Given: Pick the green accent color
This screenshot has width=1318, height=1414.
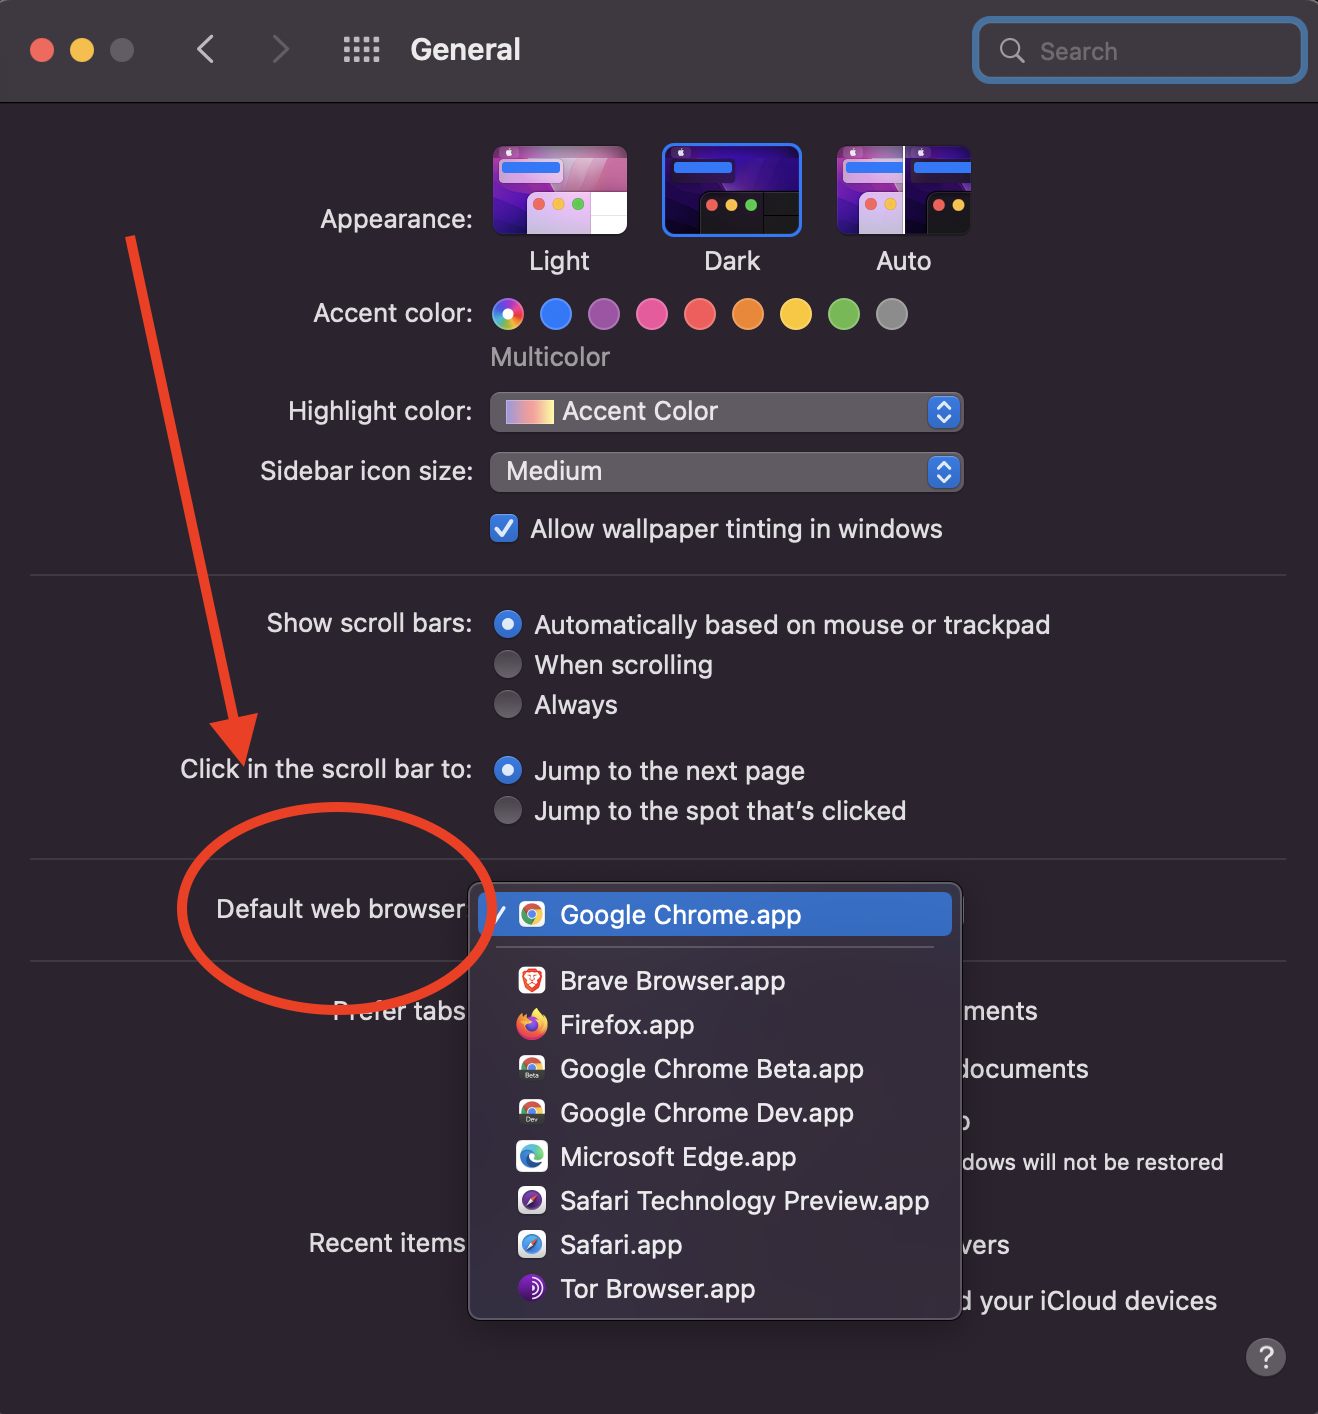Looking at the screenshot, I should pyautogui.click(x=844, y=314).
